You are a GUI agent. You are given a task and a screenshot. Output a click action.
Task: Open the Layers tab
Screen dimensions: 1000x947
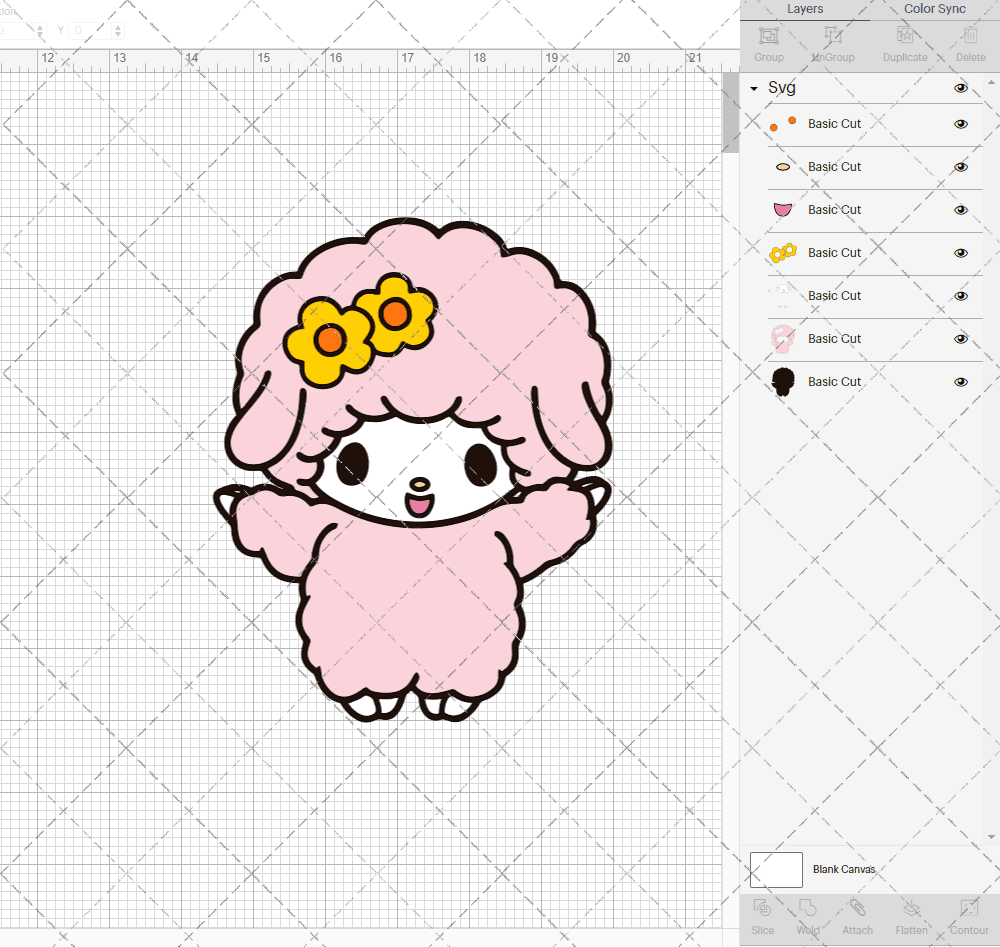click(805, 9)
